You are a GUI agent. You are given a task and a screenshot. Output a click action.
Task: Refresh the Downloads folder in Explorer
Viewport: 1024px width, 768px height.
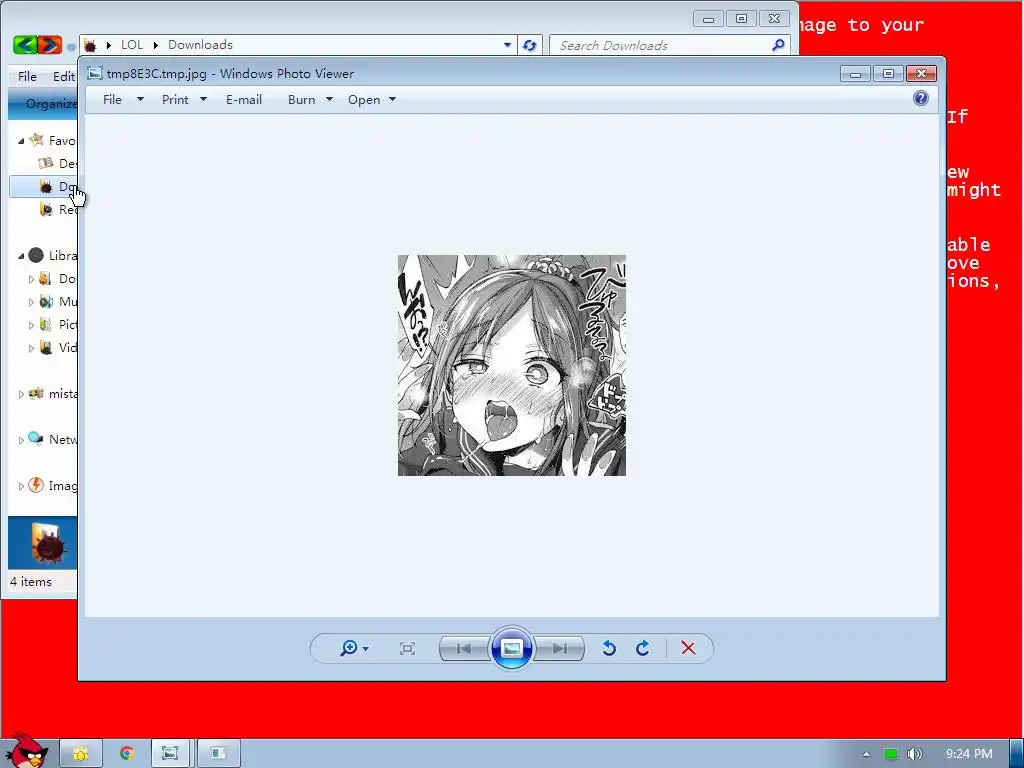tap(529, 45)
